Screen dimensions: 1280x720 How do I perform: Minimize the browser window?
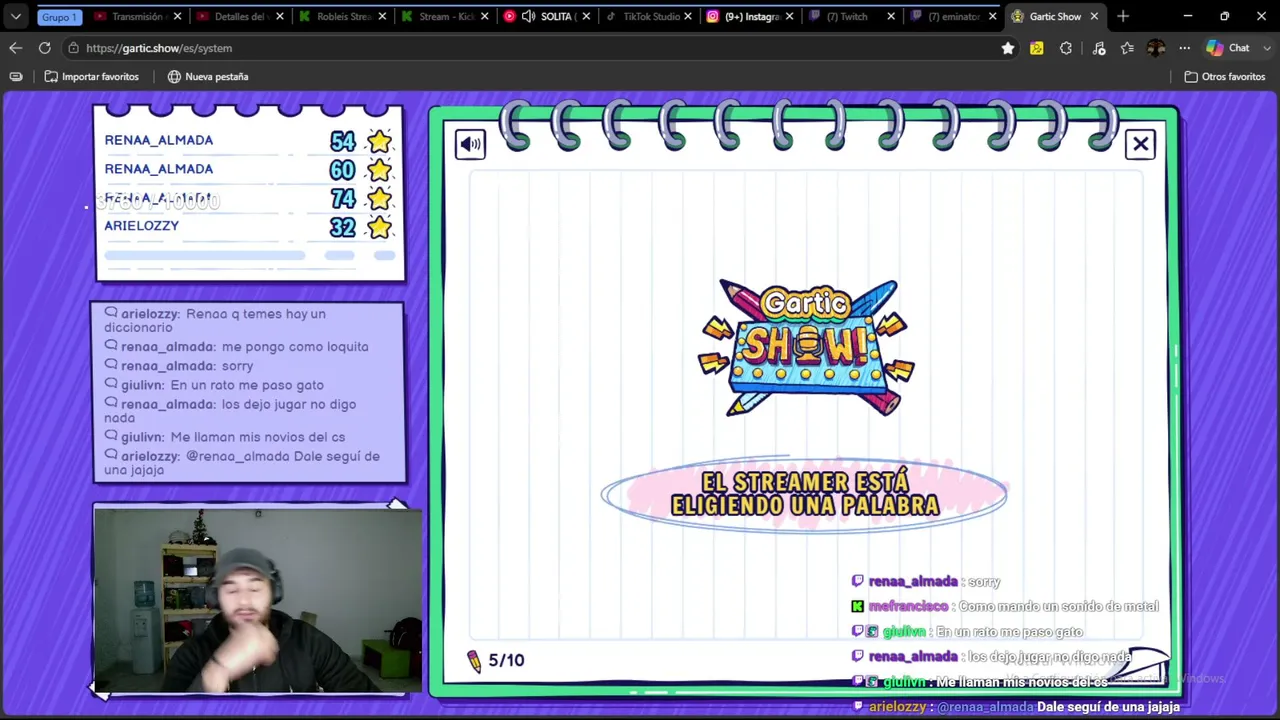[x=1187, y=16]
